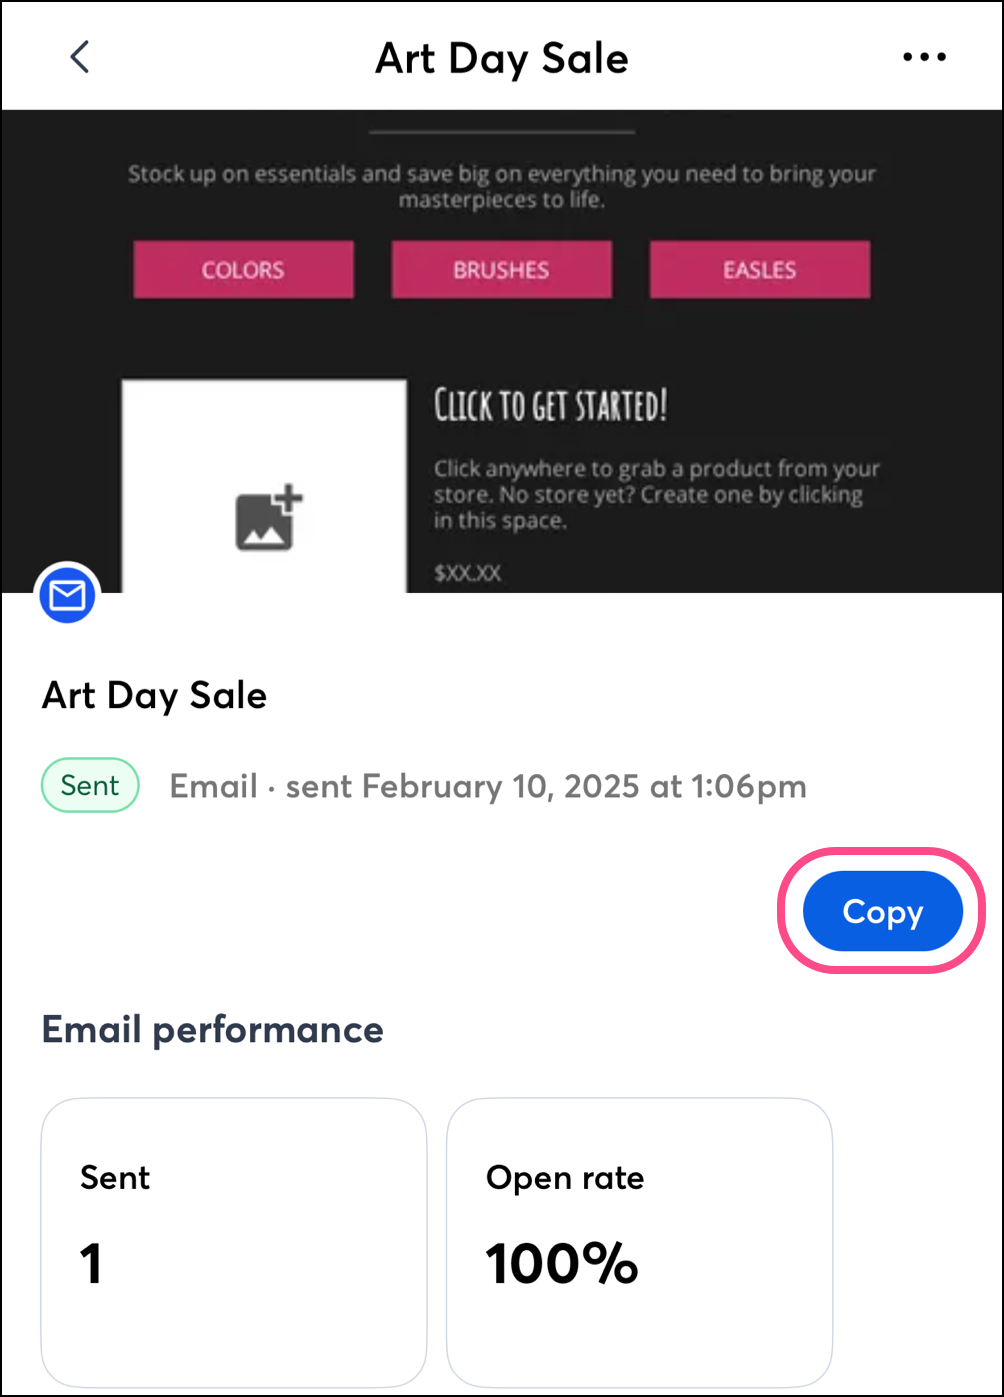Click the Email performance section heading
The width and height of the screenshot is (1004, 1397).
tap(213, 1029)
